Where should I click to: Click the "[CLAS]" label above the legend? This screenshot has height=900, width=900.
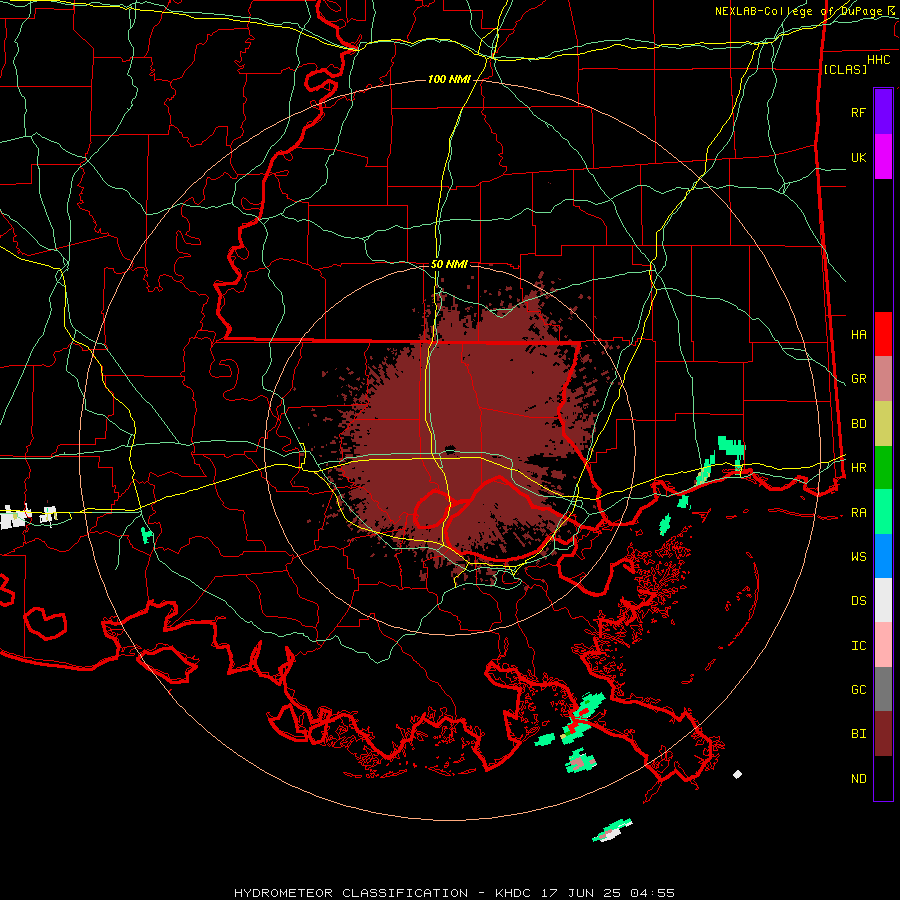[845, 69]
